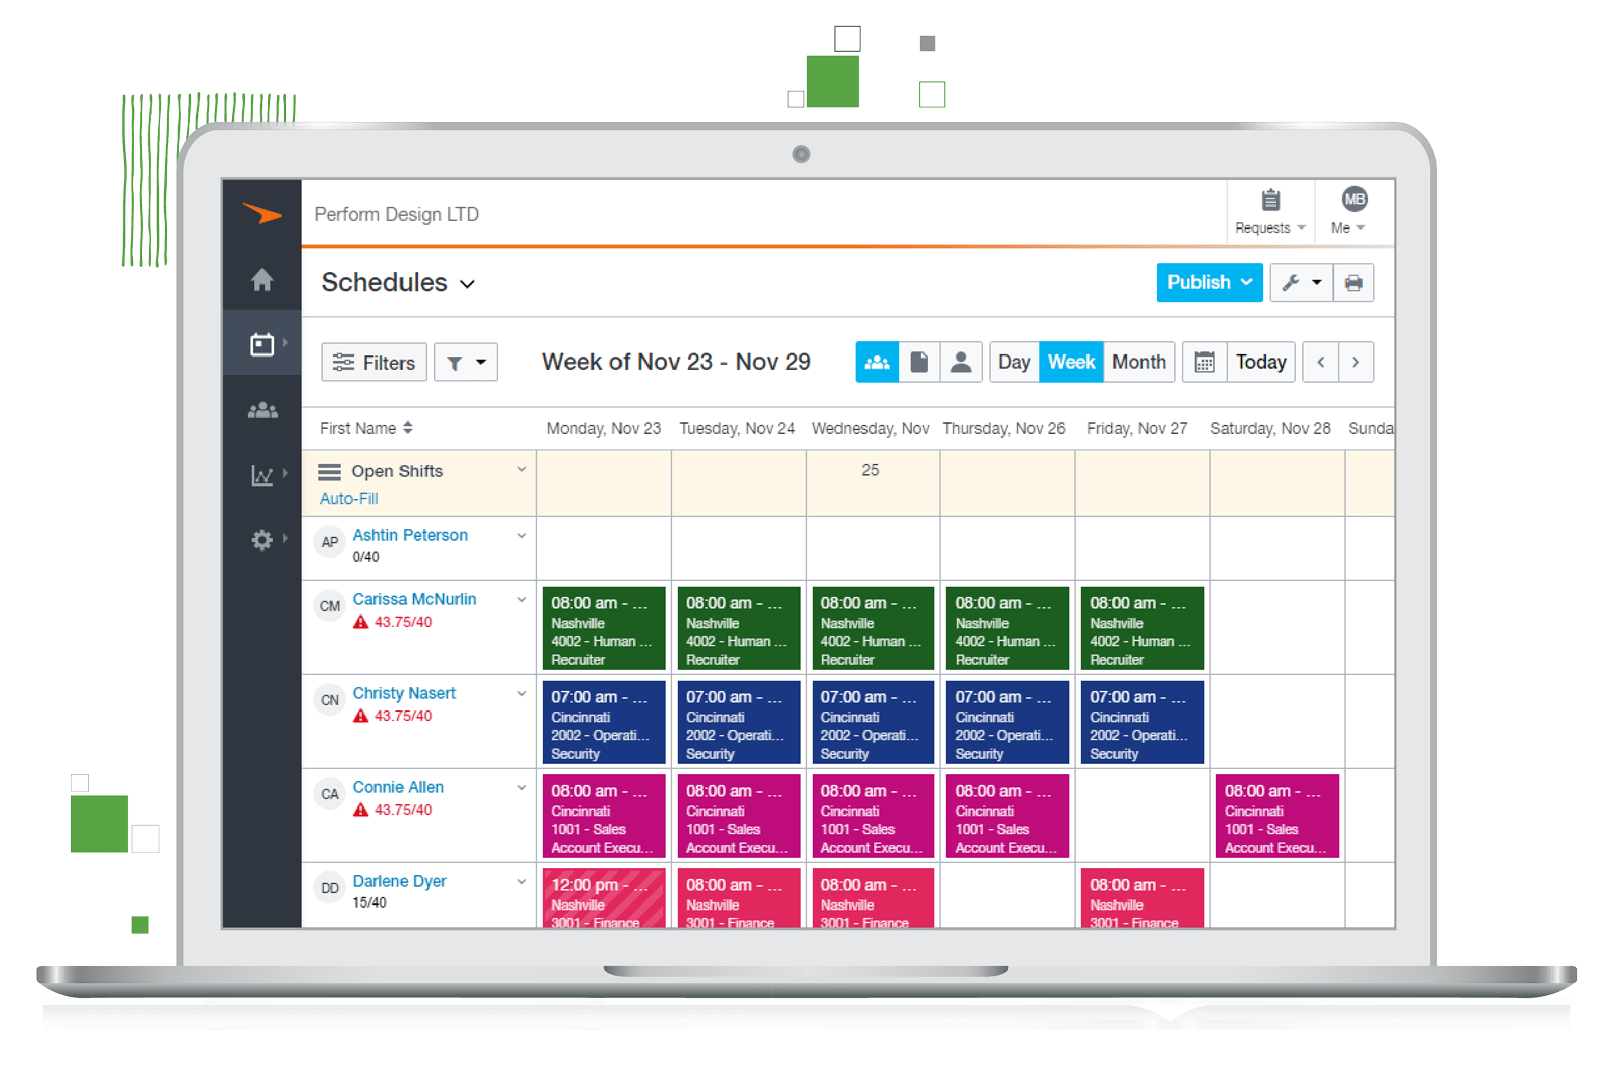This screenshot has height=1066, width=1600.
Task: Click the Today button
Action: [1260, 362]
